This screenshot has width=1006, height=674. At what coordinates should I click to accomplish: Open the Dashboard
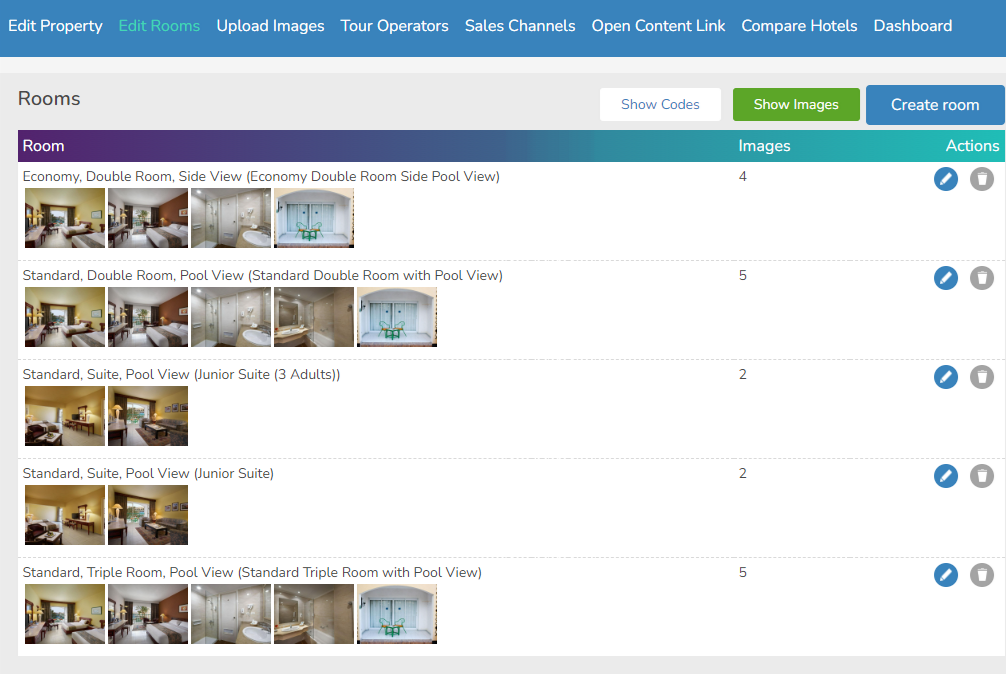pyautogui.click(x=912, y=25)
